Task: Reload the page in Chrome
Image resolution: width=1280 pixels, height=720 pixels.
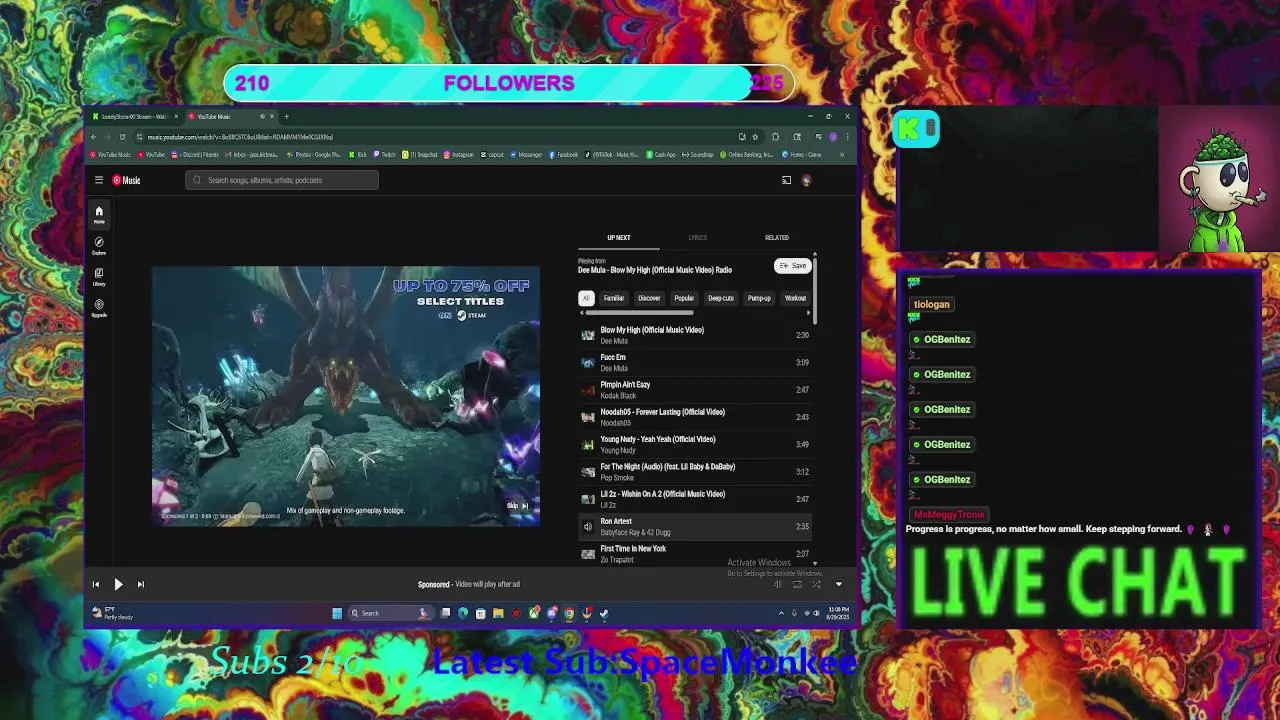Action: tap(122, 137)
